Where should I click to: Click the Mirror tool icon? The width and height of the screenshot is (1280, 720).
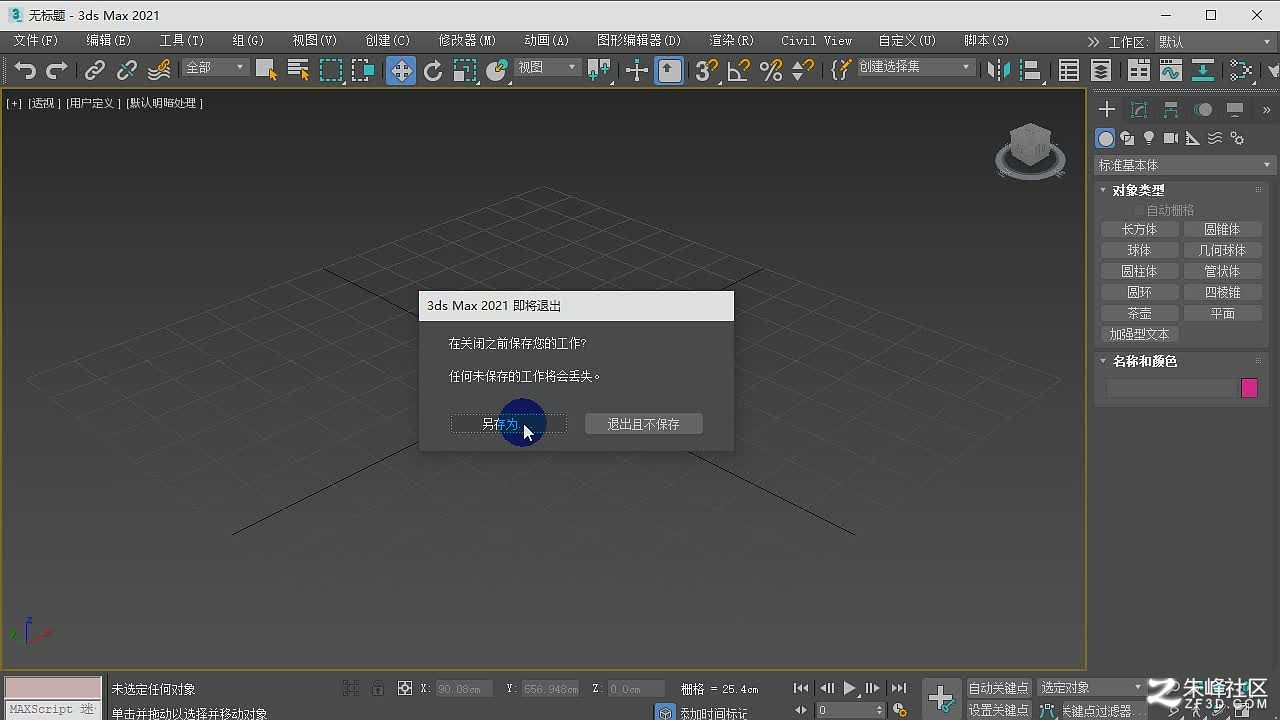pyautogui.click(x=997, y=70)
